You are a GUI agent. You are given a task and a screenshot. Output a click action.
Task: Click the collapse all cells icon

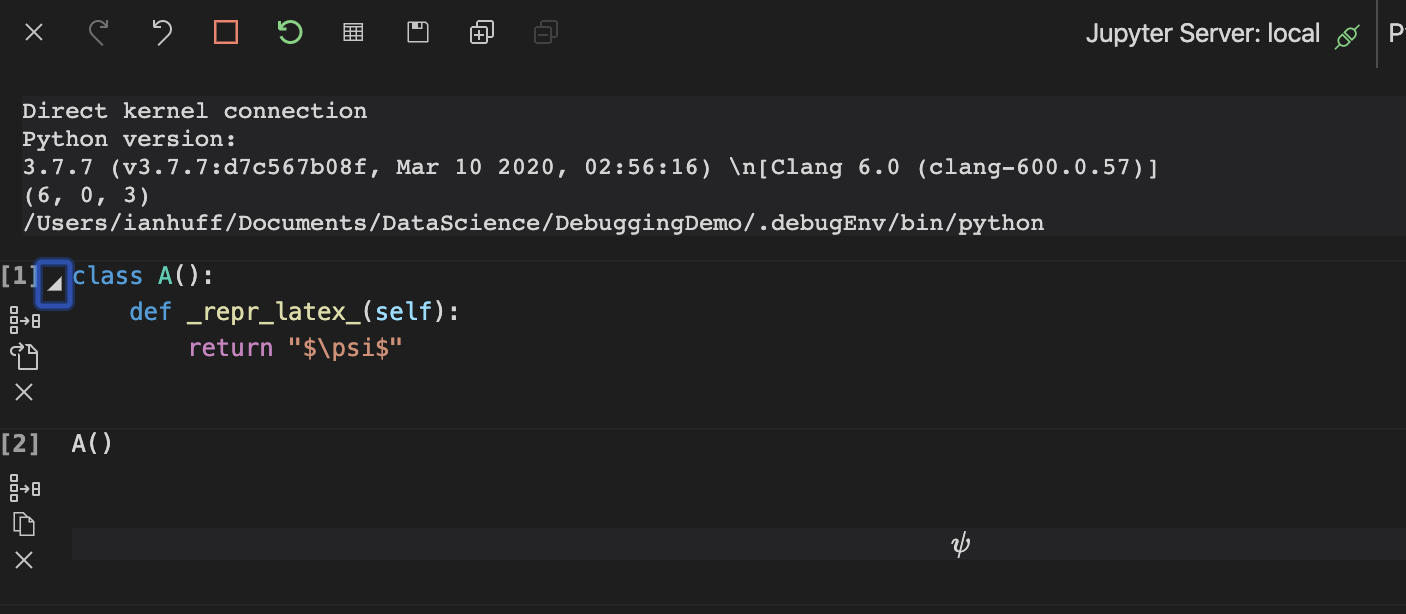point(545,32)
